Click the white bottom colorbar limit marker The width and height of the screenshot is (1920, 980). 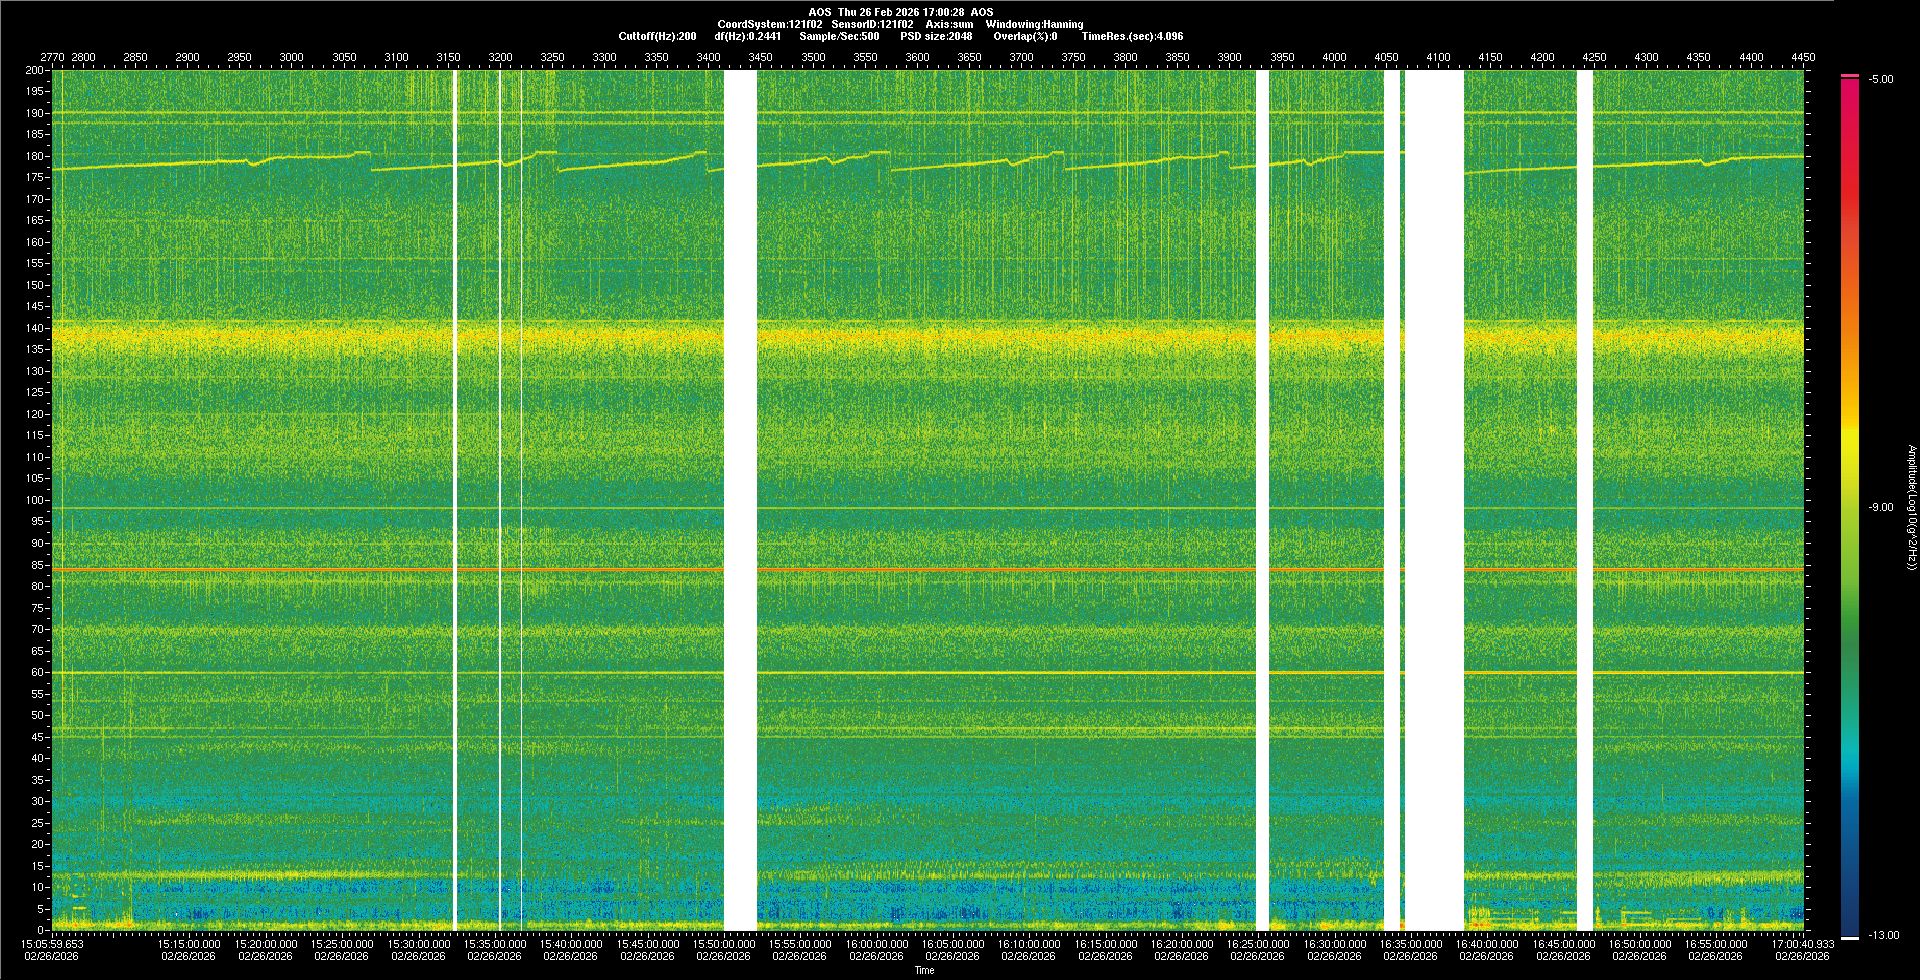pos(1850,937)
